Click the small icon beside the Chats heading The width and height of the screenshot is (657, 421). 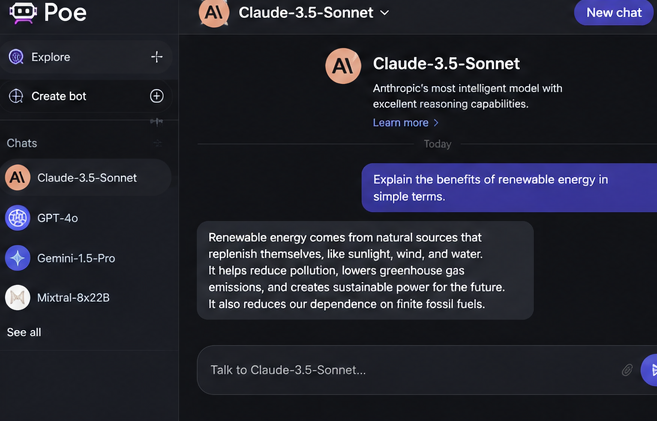[158, 143]
